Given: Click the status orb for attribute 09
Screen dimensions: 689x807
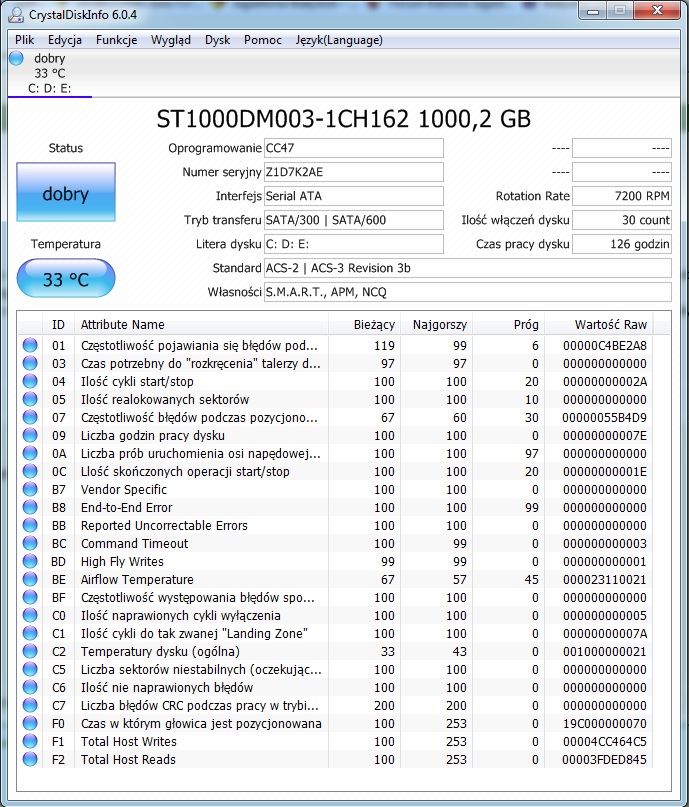Looking at the screenshot, I should click(30, 435).
